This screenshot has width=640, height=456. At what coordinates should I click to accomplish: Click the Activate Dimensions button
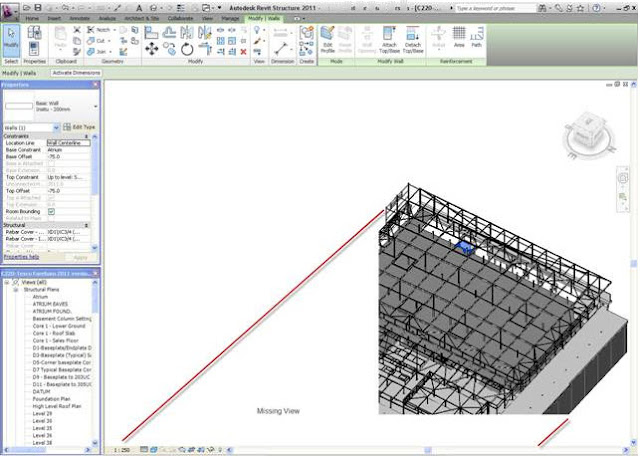pyautogui.click(x=76, y=73)
